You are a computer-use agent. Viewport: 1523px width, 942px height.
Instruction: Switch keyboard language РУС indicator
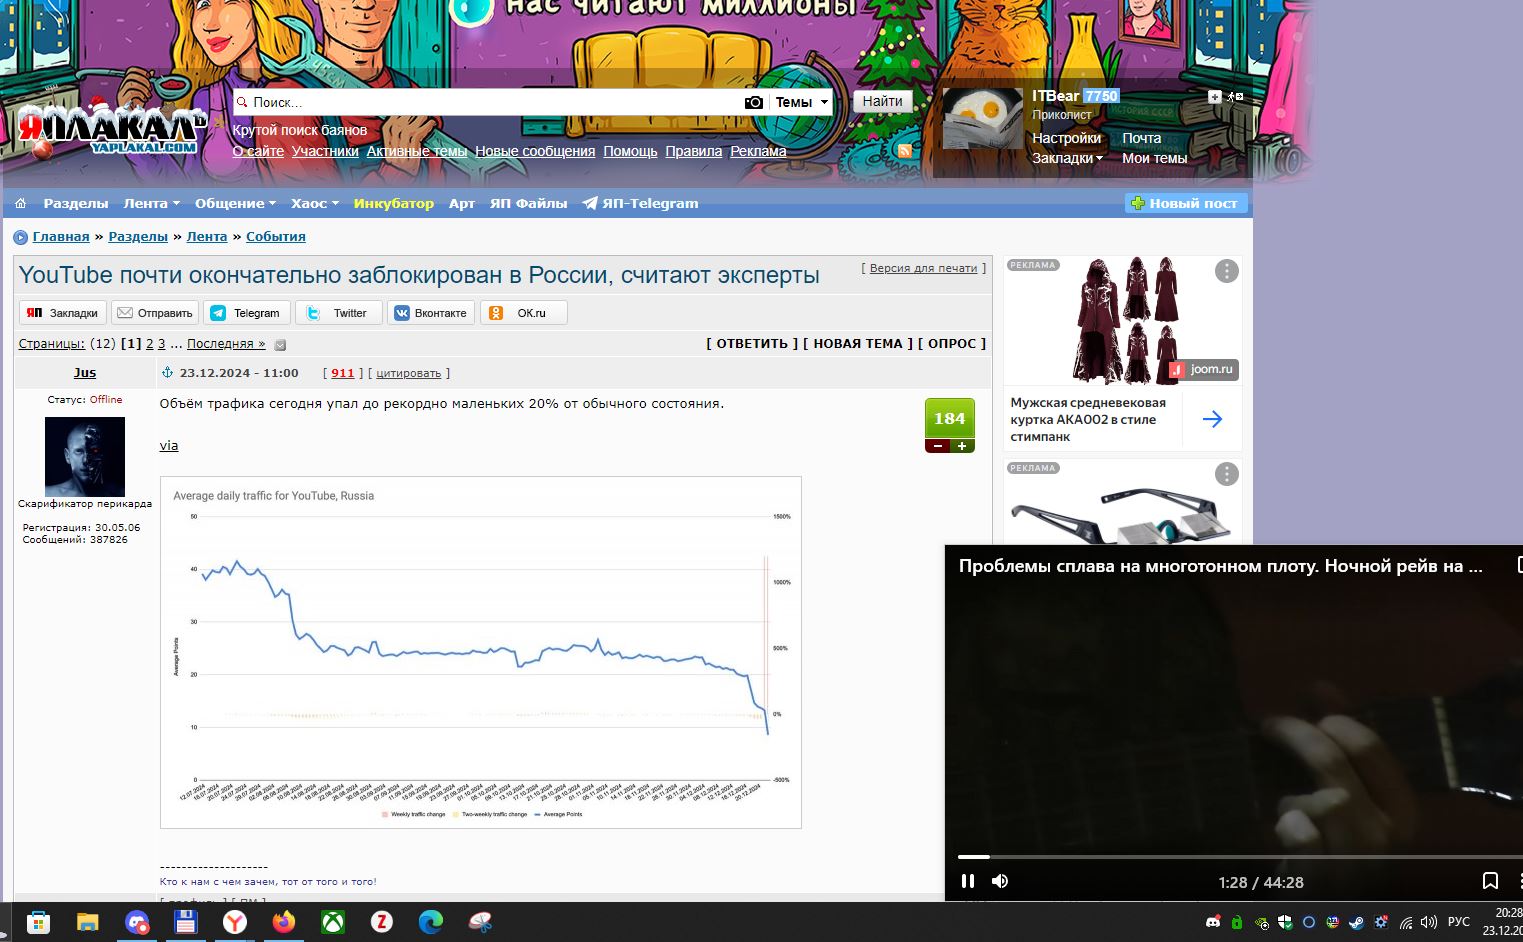click(1459, 922)
